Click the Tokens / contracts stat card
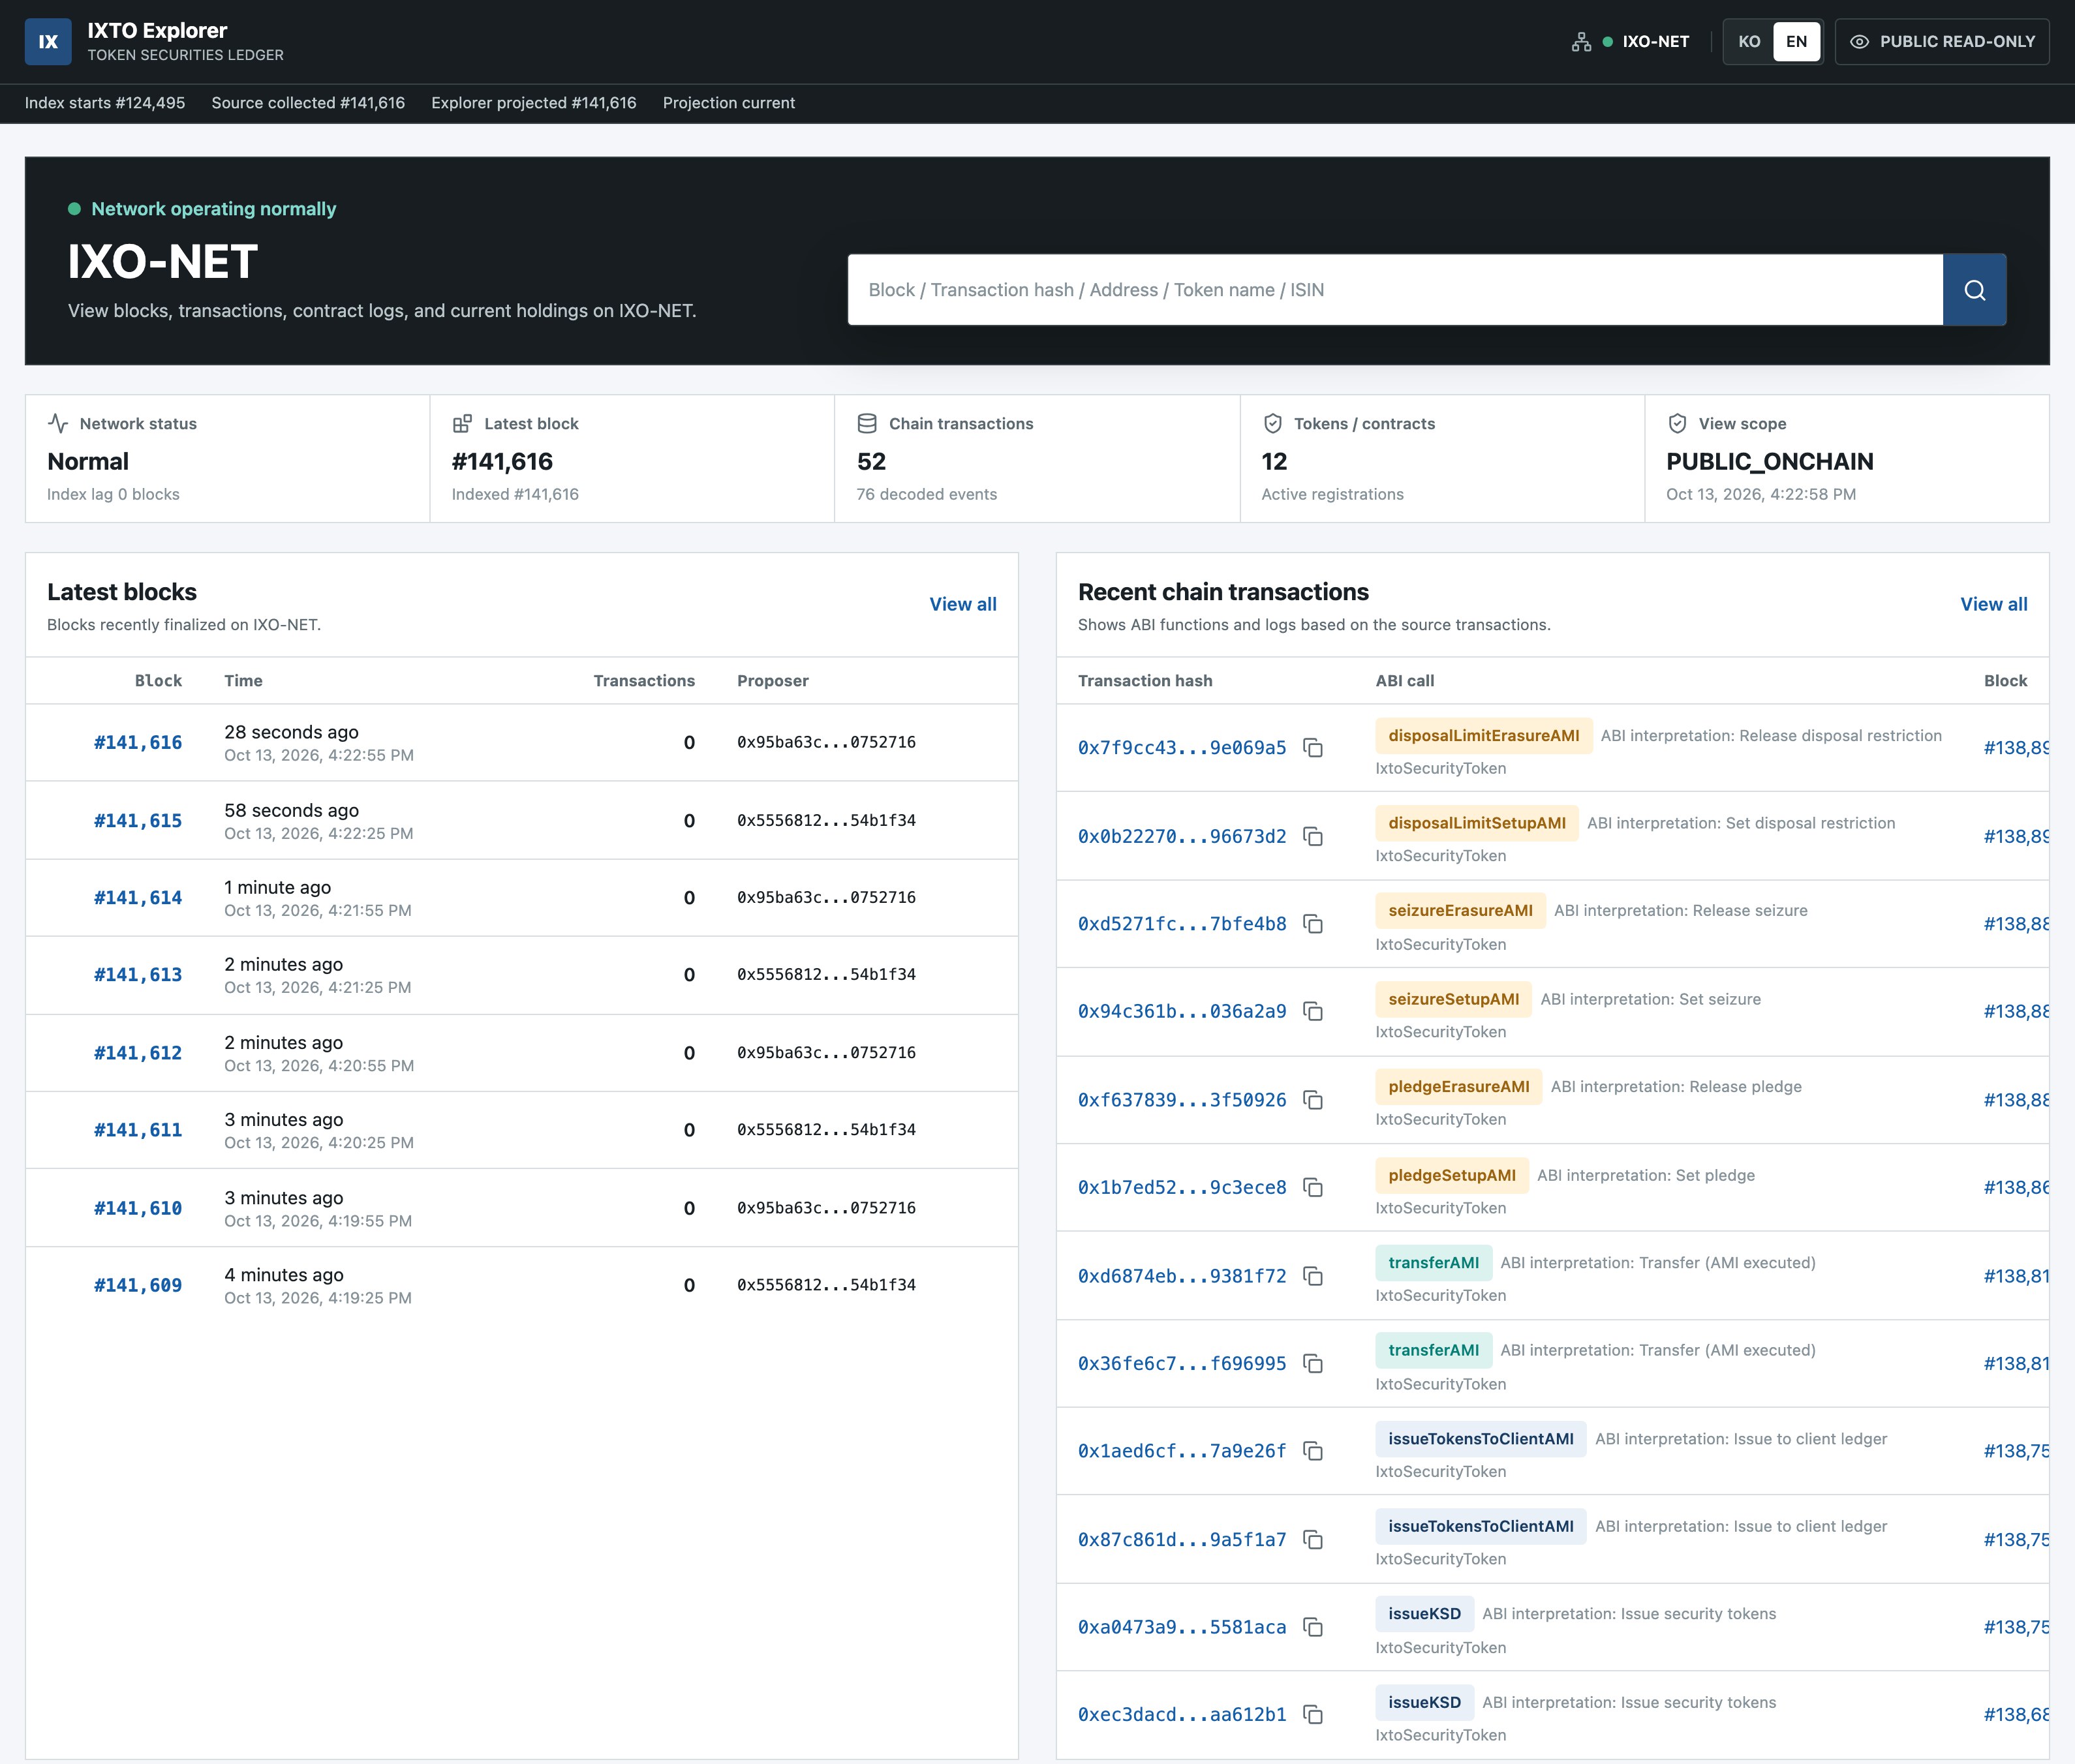The width and height of the screenshot is (2075, 1764). coord(1442,458)
